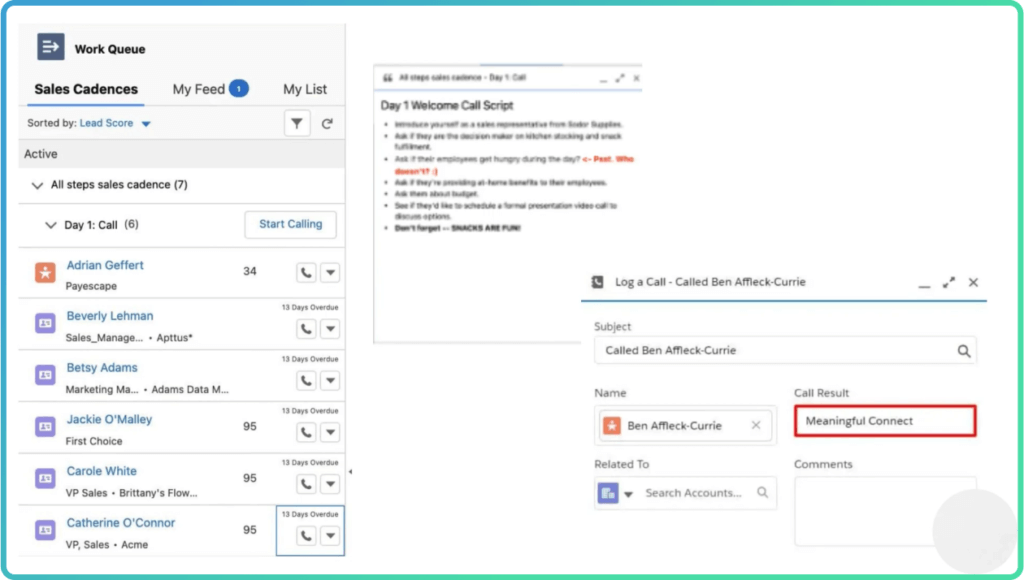Remove Ben Affleck-Currie from Name field
Image resolution: width=1024 pixels, height=580 pixels.
tap(756, 425)
